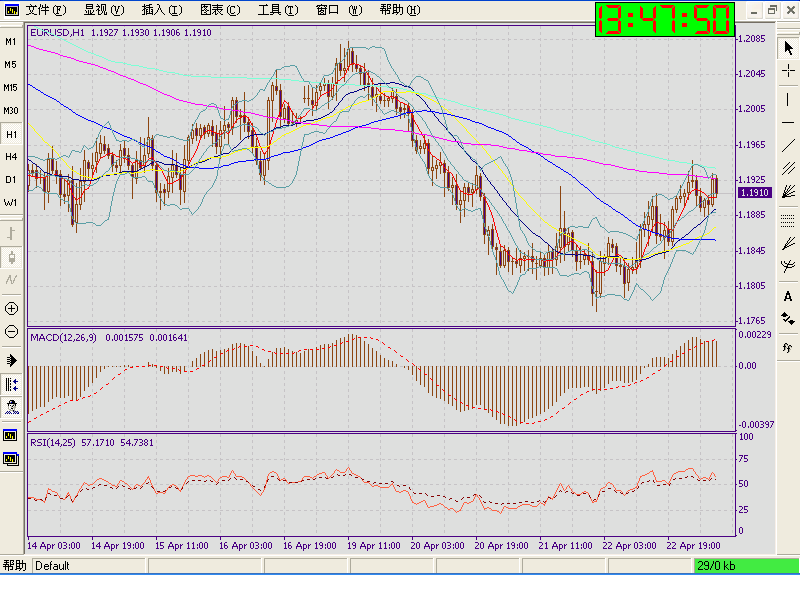This screenshot has height=600, width=800.
Task: Toggle the chart shift icon with blue arrows
Action: (x=11, y=384)
